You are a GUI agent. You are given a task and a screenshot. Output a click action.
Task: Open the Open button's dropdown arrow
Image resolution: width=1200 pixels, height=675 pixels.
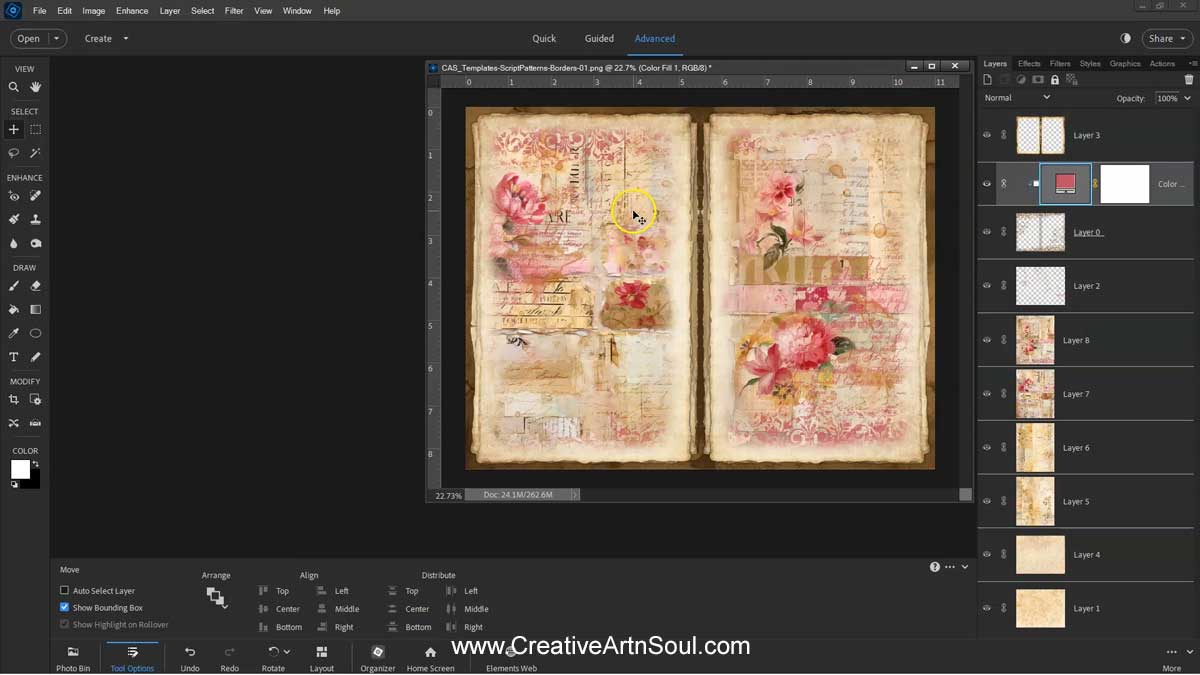55,38
